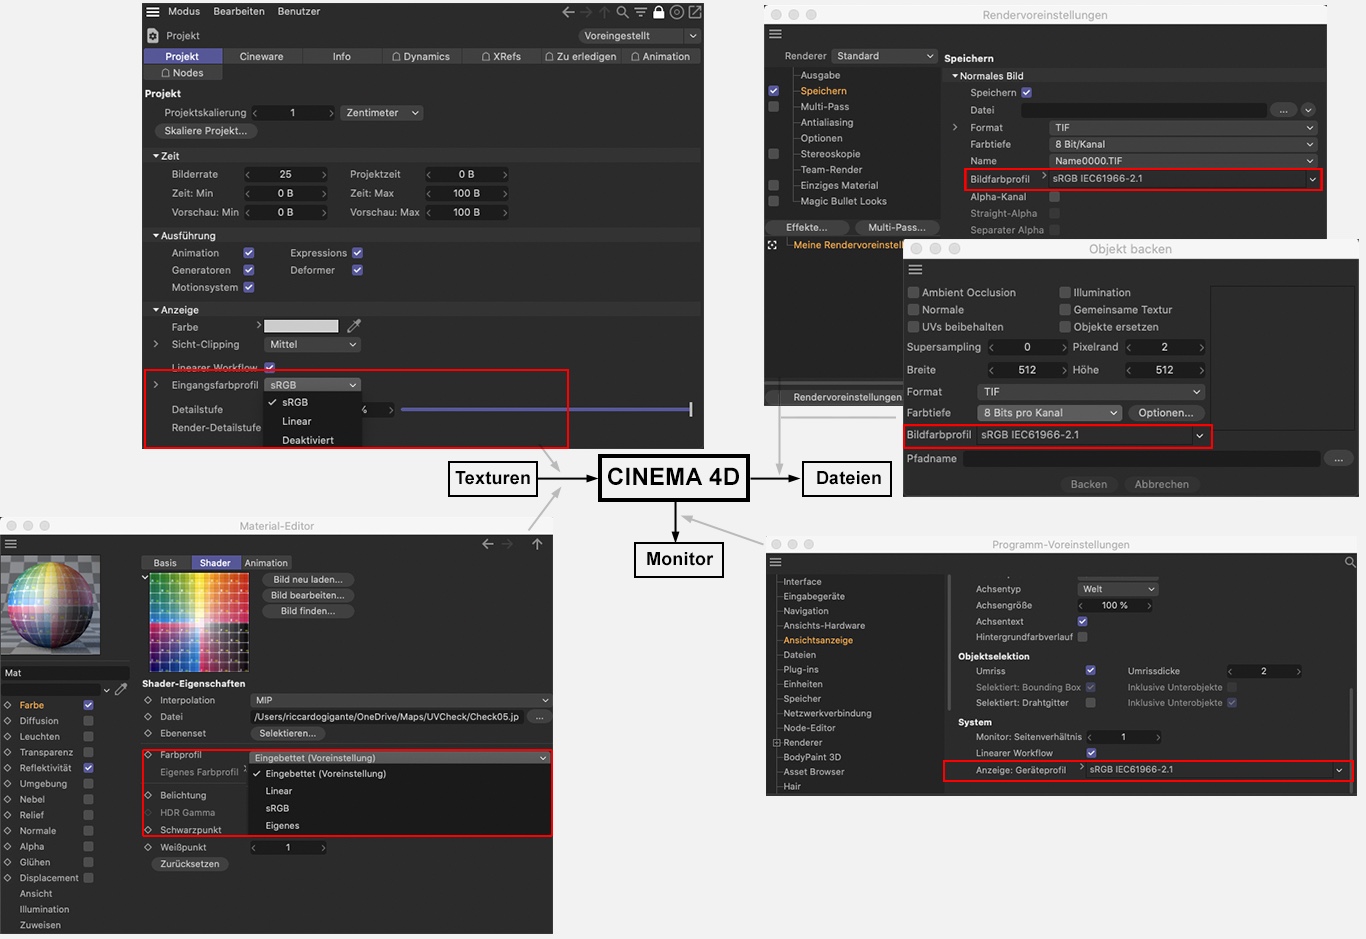Toggle the Reflektivität channel checkbox
Screen dimensions: 1366x939
tap(88, 768)
